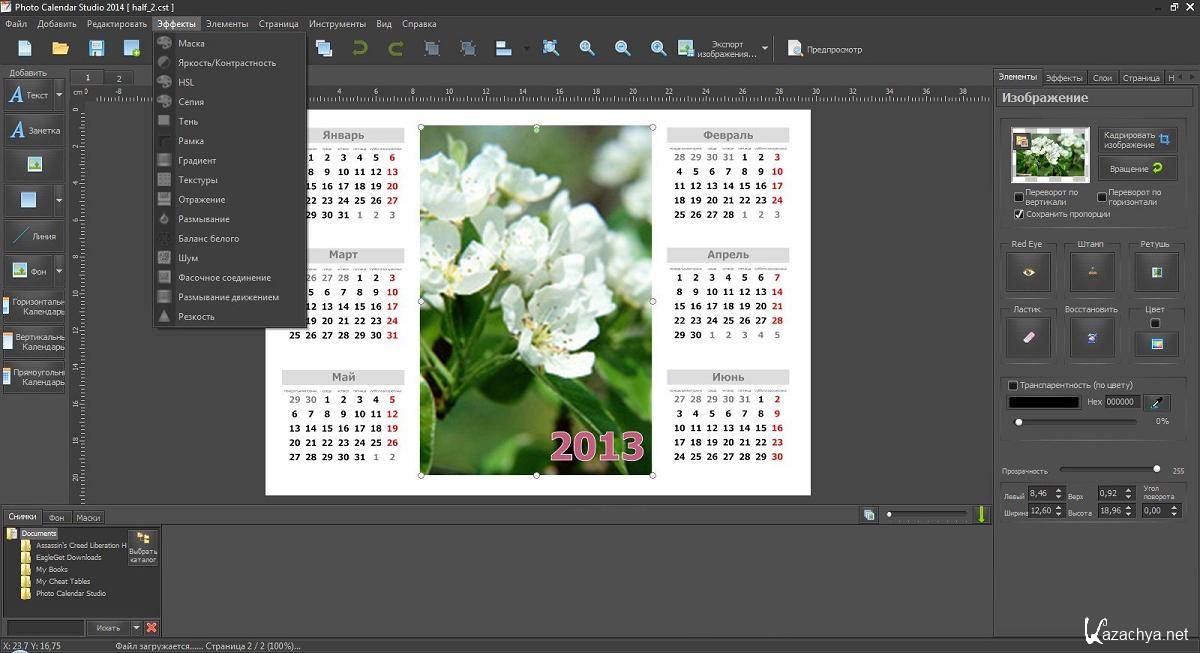1200x653 pixels.
Task: Click the Восстановить restore tool icon
Action: click(x=1092, y=339)
